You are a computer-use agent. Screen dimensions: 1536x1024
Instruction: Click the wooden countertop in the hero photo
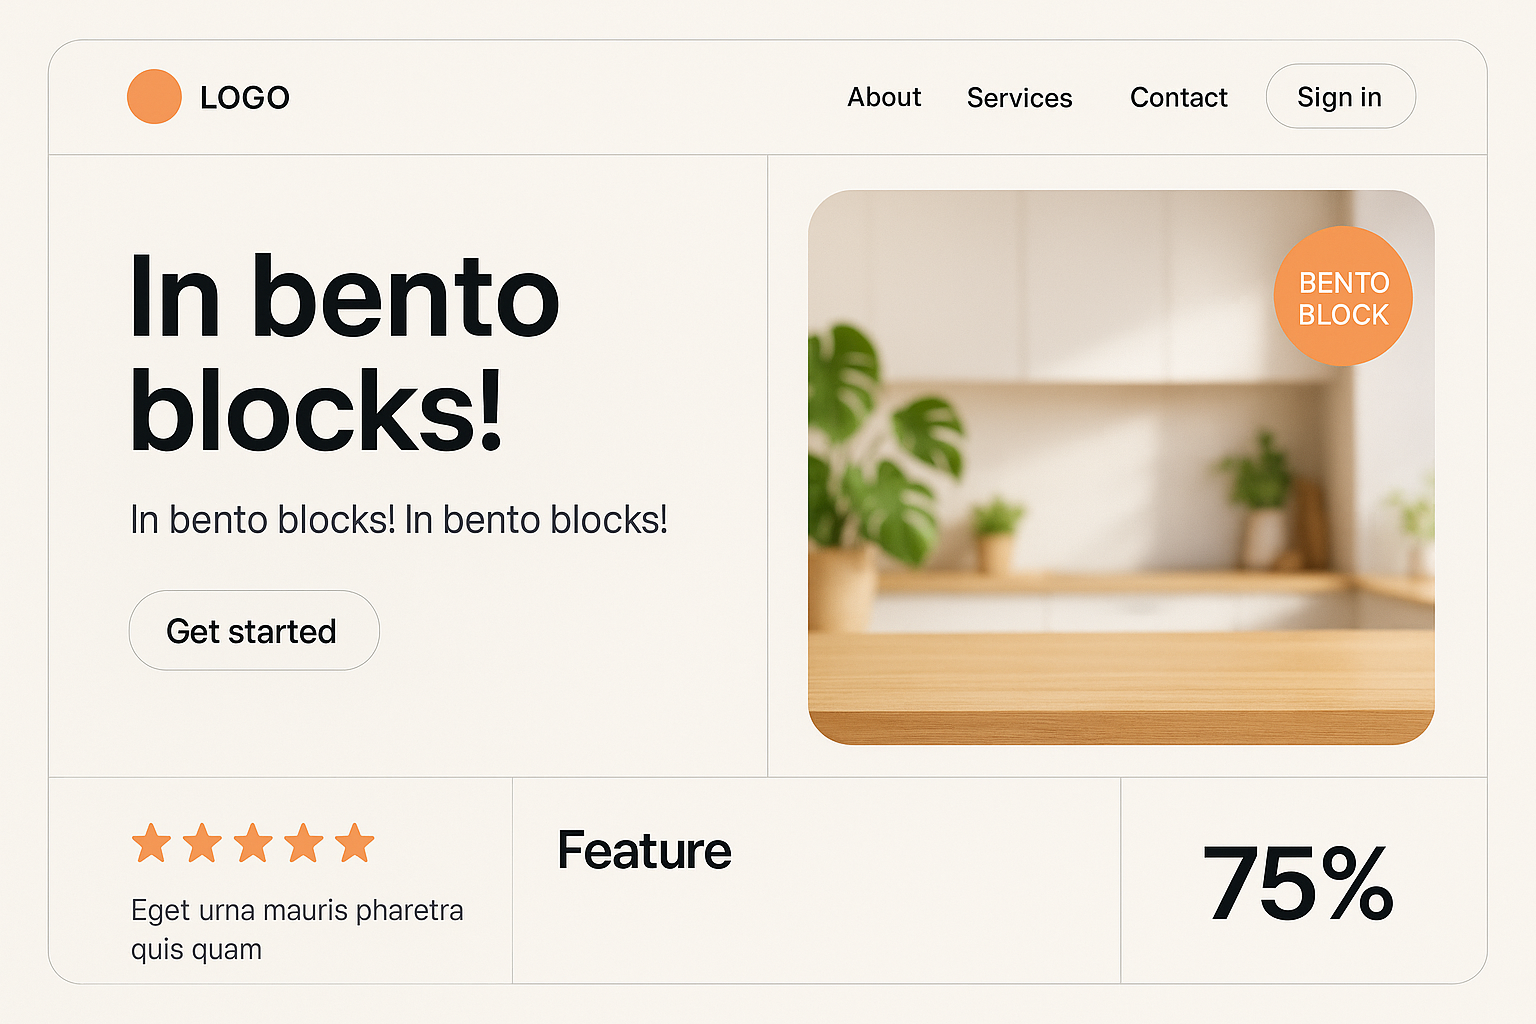click(1120, 680)
